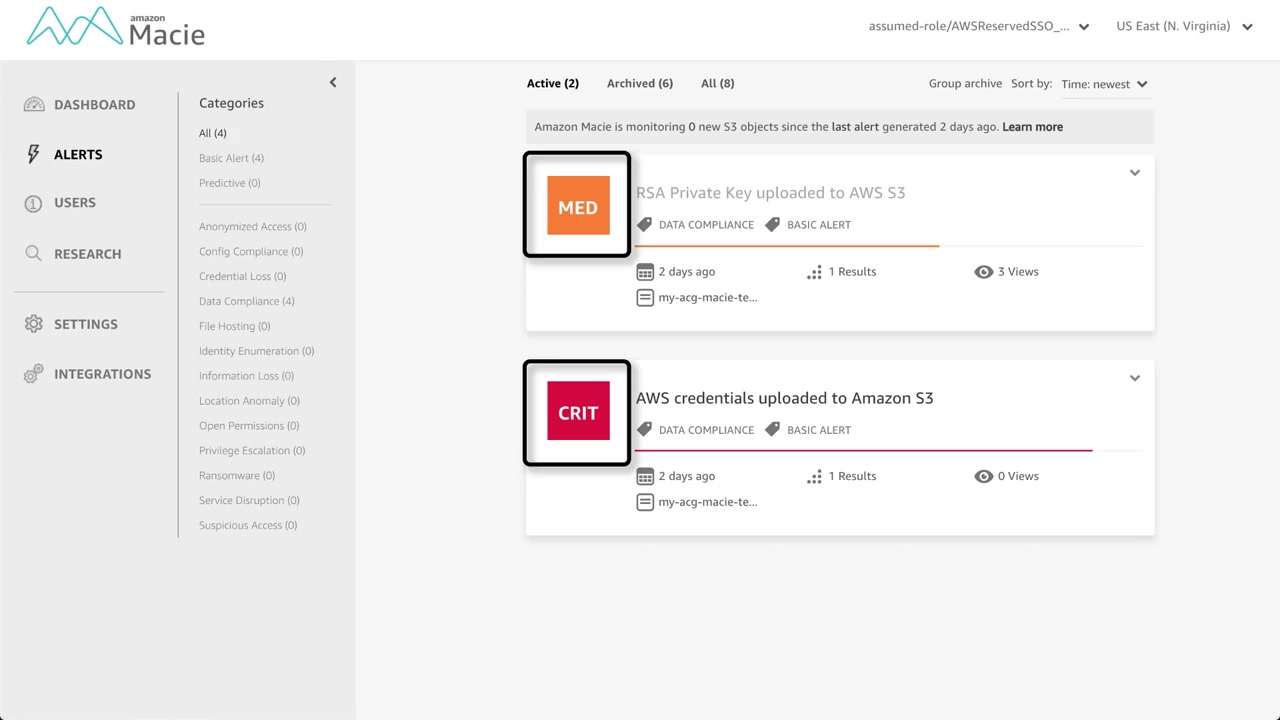Click the results icon on RSA Private Key alert

click(x=815, y=272)
